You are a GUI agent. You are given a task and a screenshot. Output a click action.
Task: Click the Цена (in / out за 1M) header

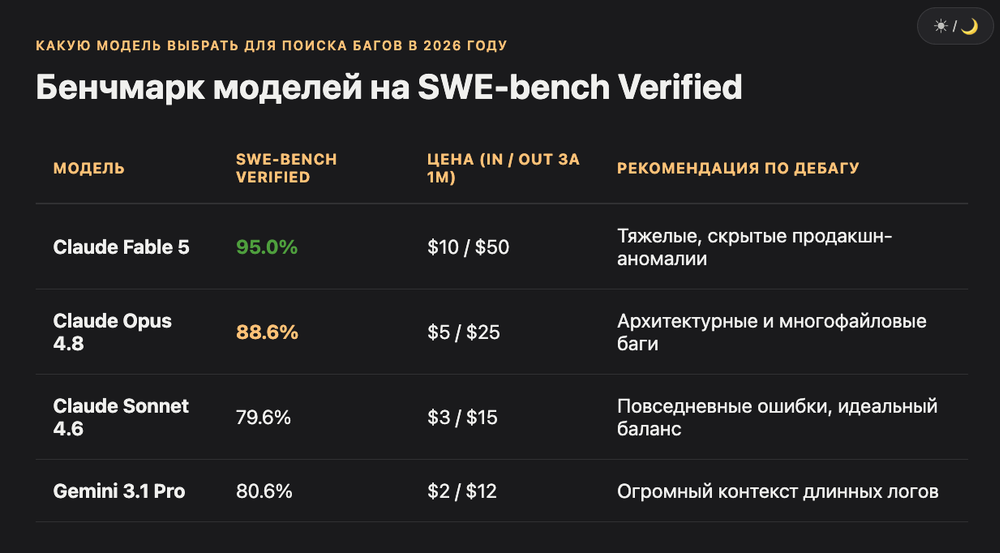click(503, 168)
